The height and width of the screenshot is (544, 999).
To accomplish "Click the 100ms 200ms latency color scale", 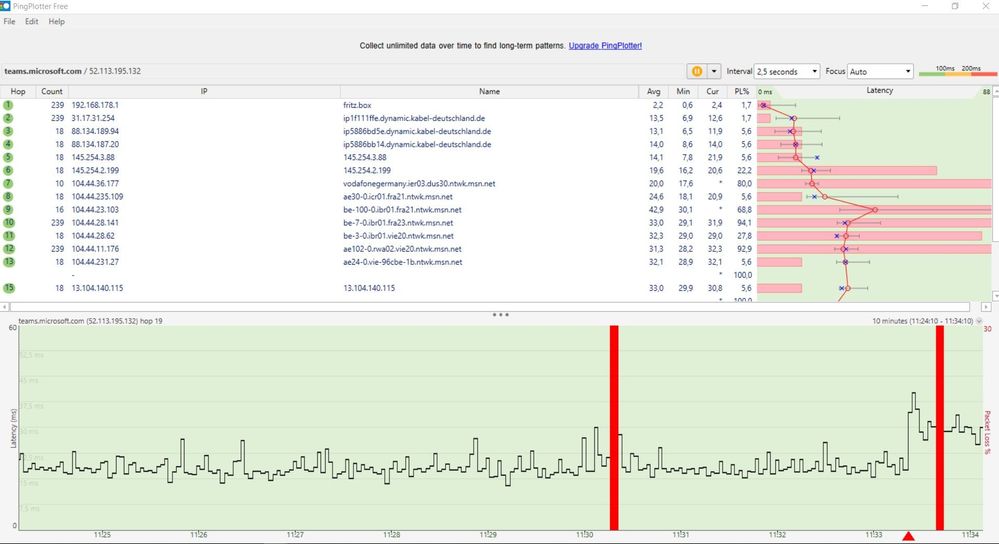I will [x=958, y=71].
